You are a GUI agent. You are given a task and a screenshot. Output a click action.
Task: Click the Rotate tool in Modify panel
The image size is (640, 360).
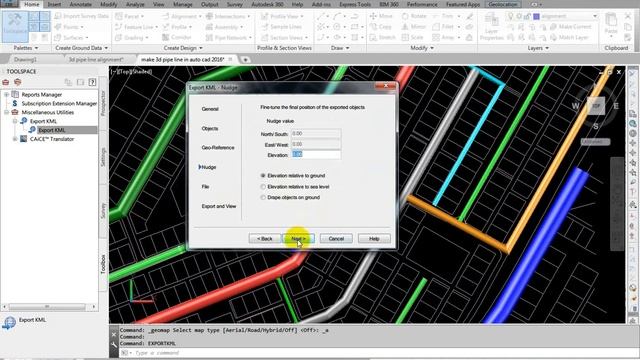[414, 16]
